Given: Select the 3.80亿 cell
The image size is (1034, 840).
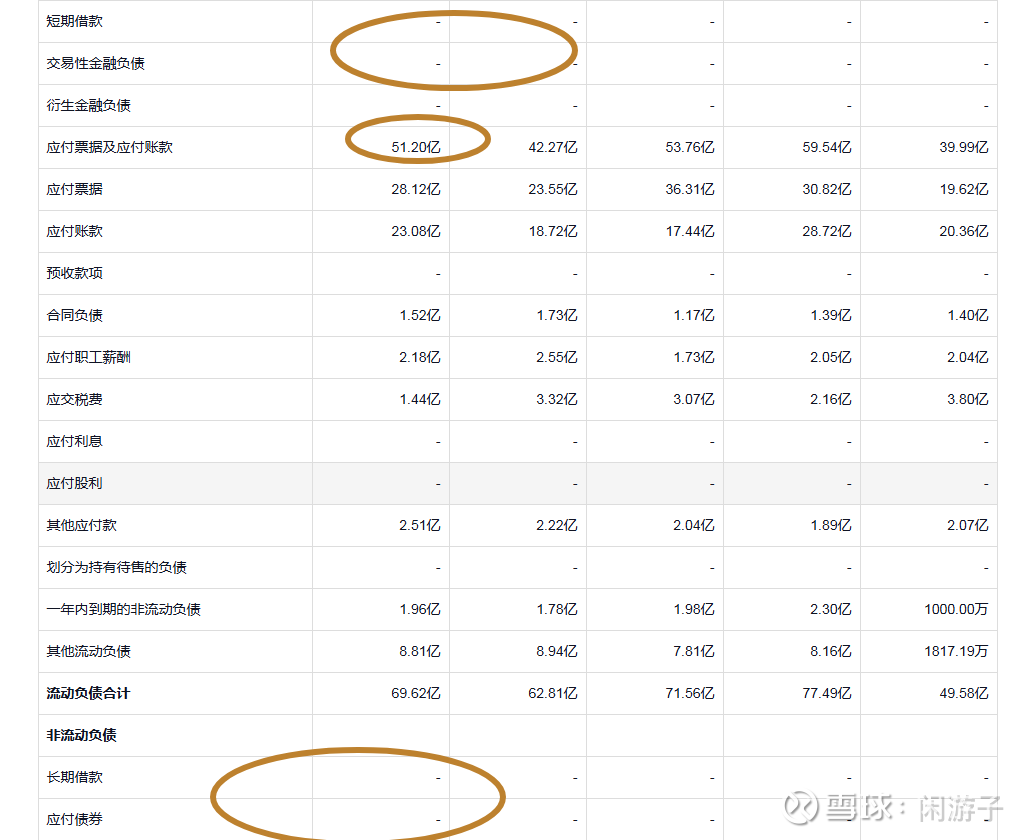Looking at the screenshot, I should 969,400.
